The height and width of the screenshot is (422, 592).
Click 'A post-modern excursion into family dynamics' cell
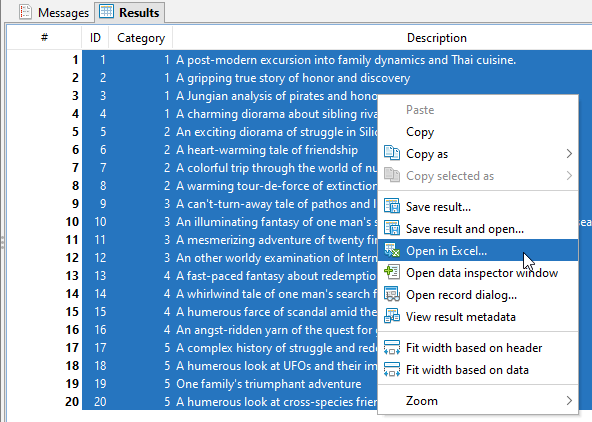382,60
